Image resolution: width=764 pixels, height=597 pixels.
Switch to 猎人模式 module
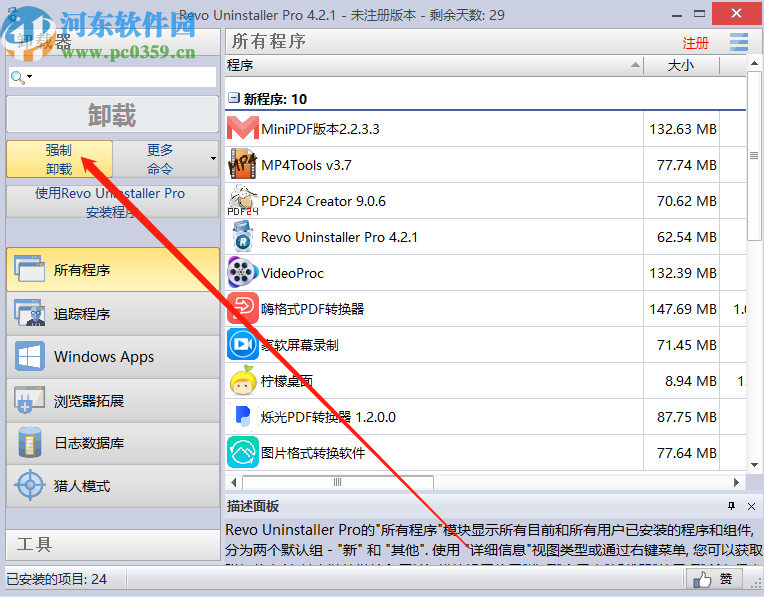pos(113,486)
